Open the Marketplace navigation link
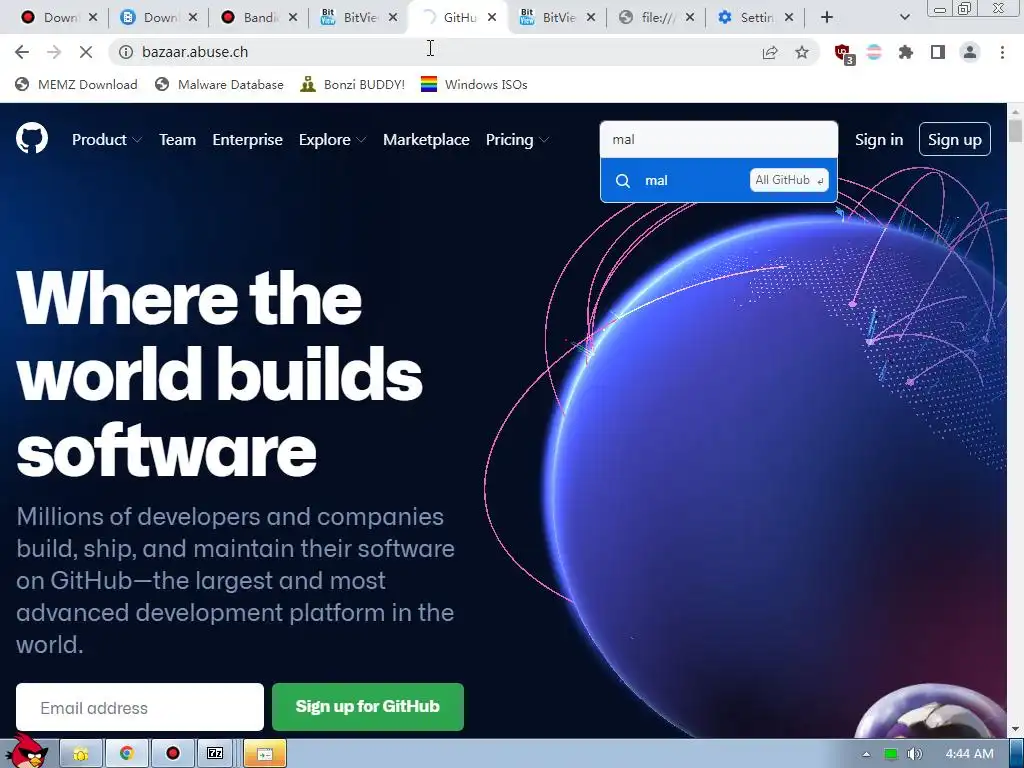1024x768 pixels. click(426, 140)
